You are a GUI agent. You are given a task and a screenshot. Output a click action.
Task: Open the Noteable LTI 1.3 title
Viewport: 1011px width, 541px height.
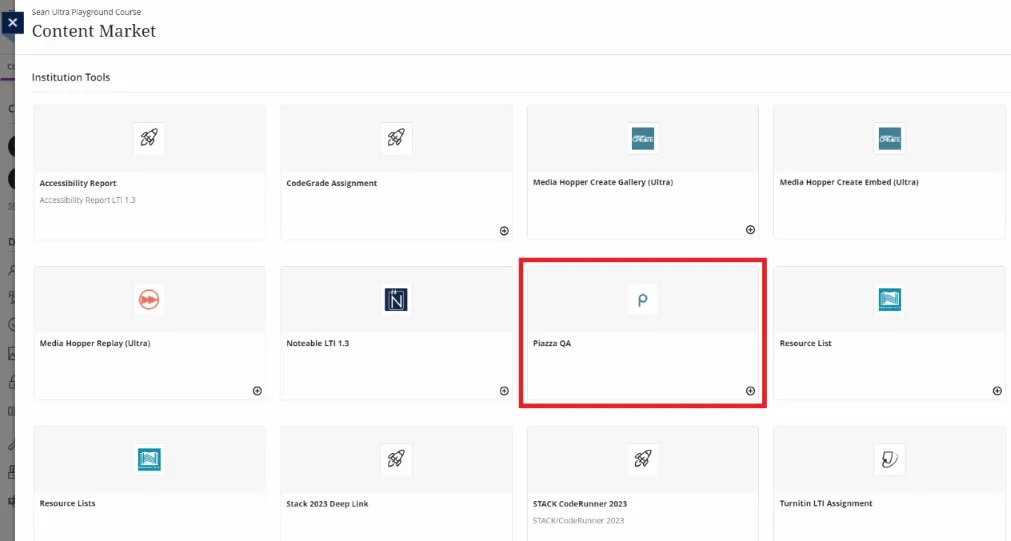(318, 344)
